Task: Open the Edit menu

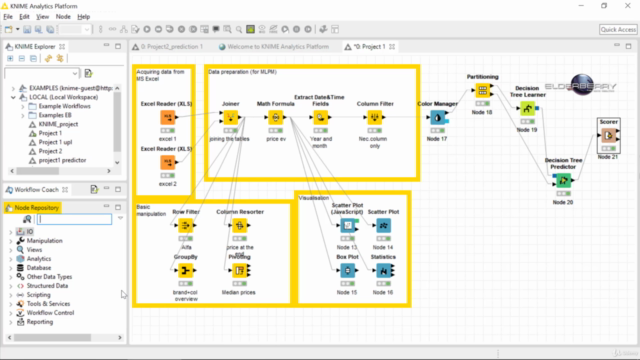Action: tap(24, 17)
